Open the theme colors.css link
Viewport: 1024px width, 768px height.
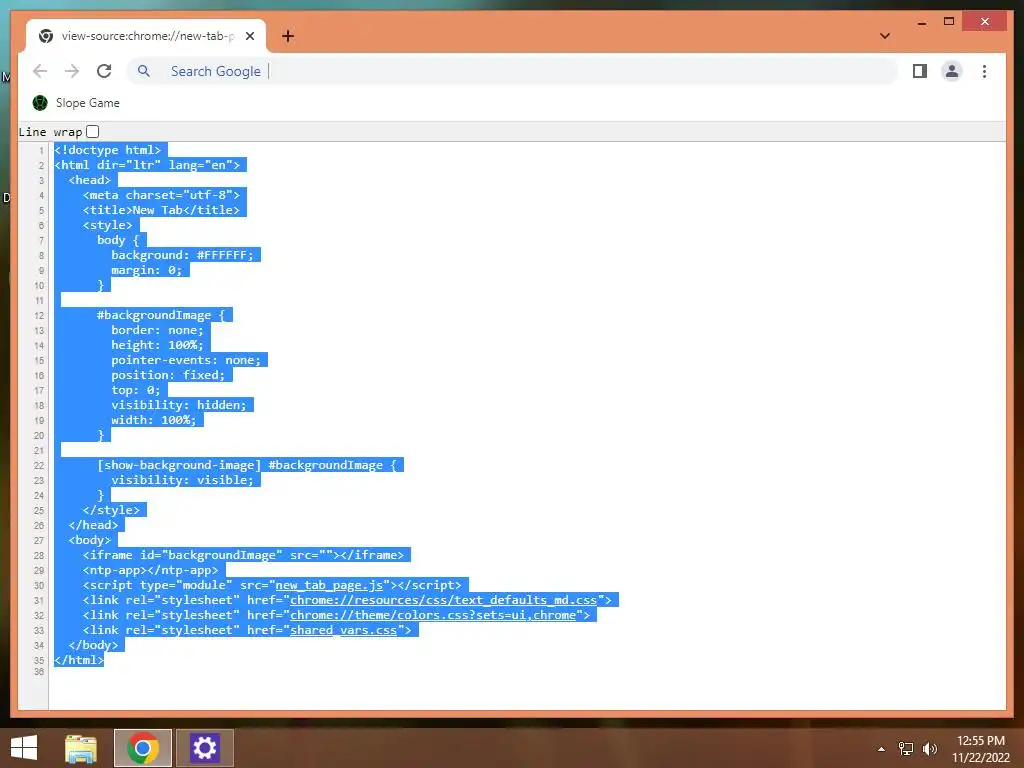[433, 615]
